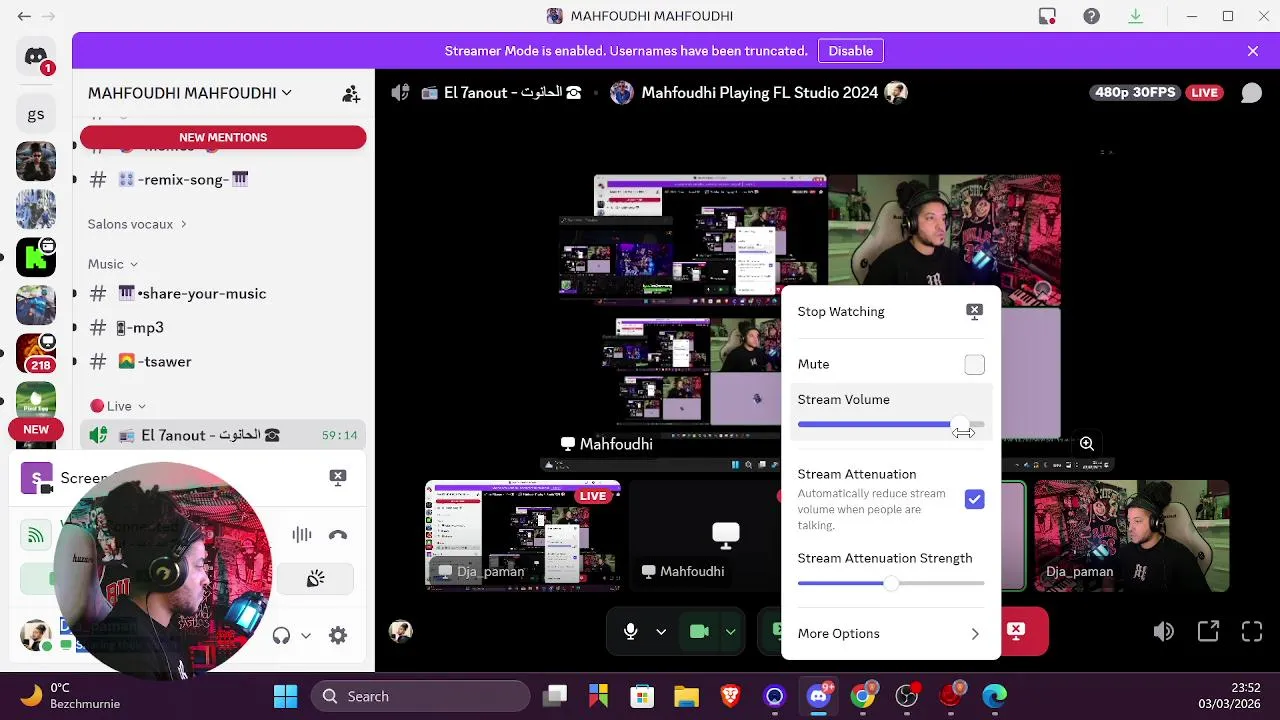This screenshot has height=720, width=1280.
Task: Open voice connection signal details icon
Action: pyautogui.click(x=36, y=535)
